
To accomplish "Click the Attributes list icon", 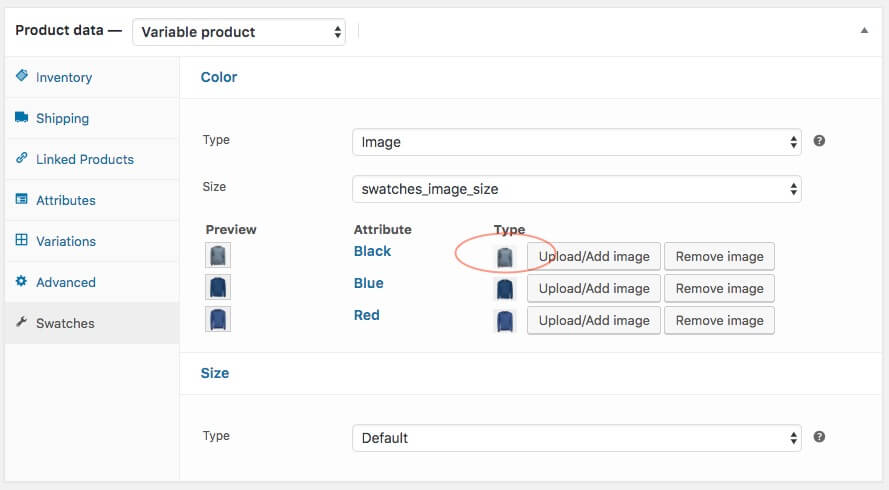I will tap(22, 200).
